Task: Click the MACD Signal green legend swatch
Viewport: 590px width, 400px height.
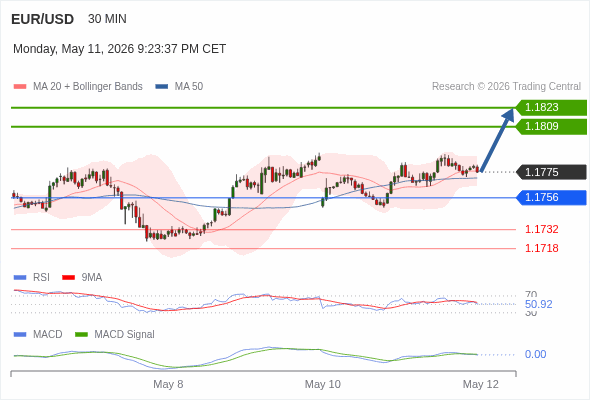Action: pyautogui.click(x=81, y=335)
